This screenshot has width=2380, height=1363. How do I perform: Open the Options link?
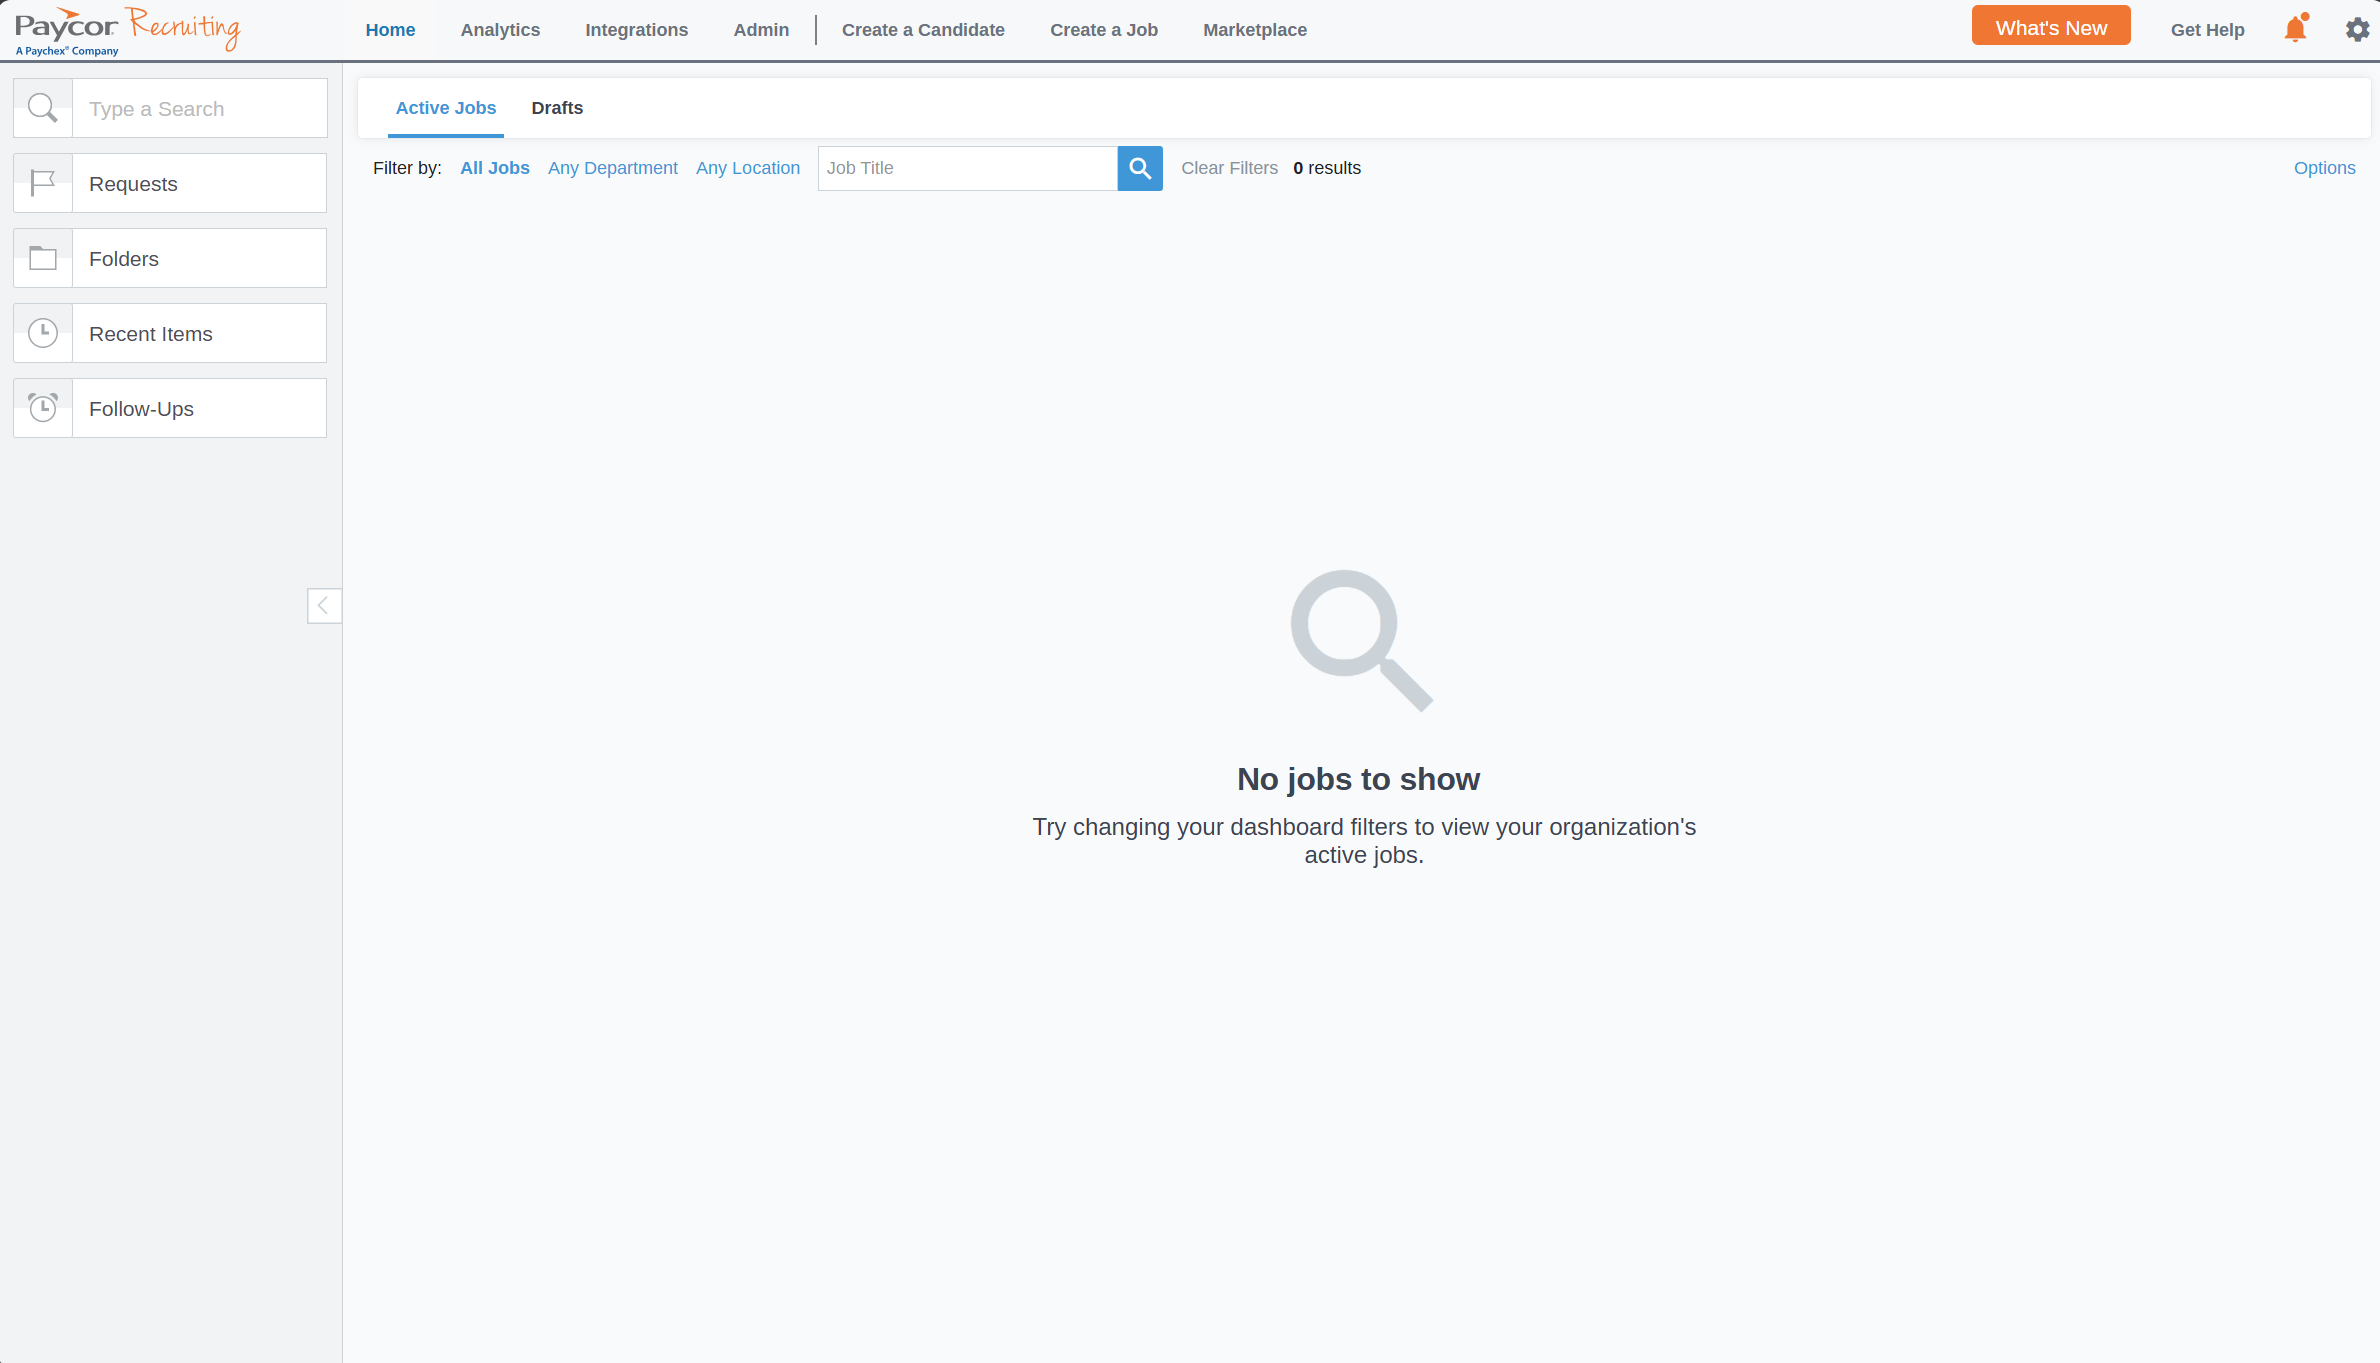coord(2324,168)
